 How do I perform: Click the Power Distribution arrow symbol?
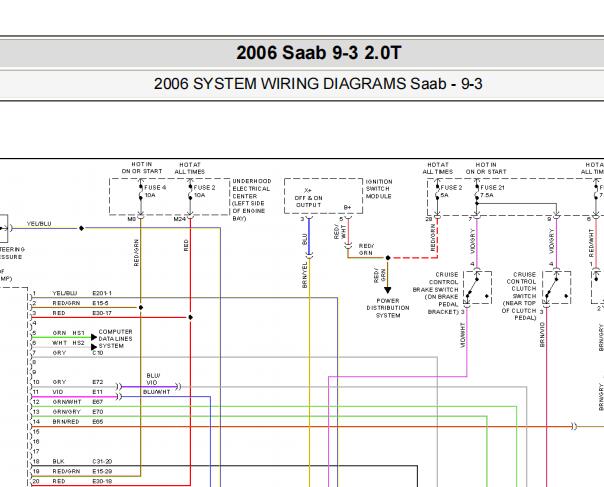[388, 290]
